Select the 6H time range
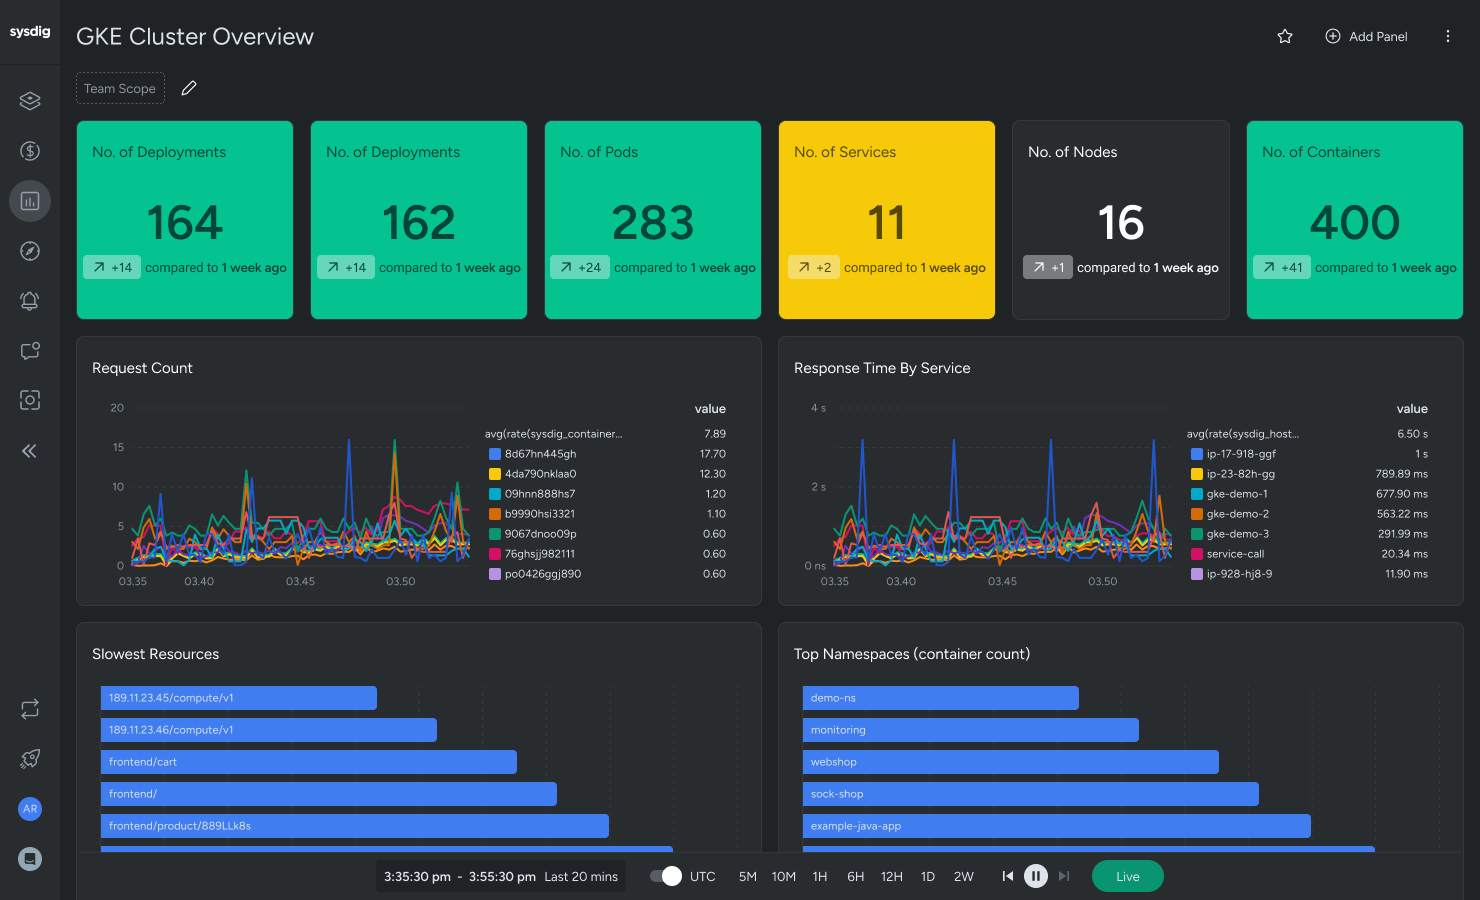 [855, 876]
